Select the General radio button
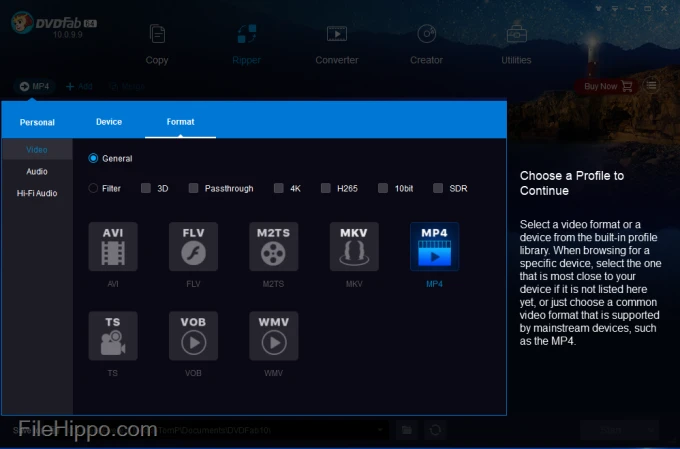This screenshot has height=449, width=680. pyautogui.click(x=93, y=158)
